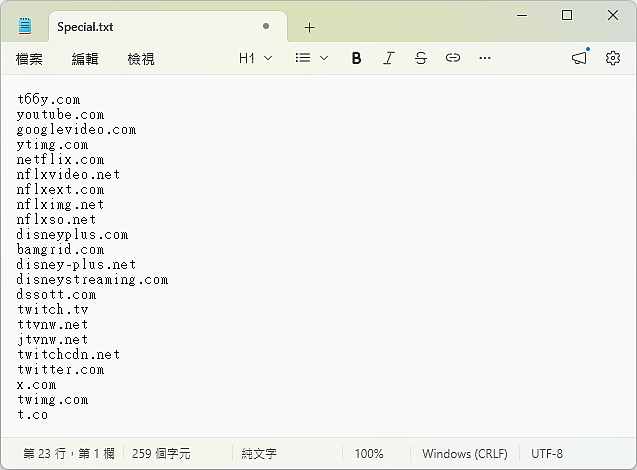The width and height of the screenshot is (637, 470).
Task: Click the line twimg.com
Action: 52,400
